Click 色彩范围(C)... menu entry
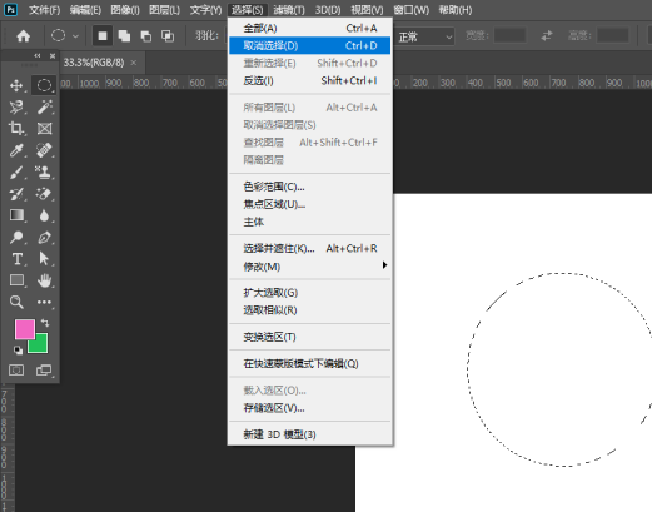Image resolution: width=652 pixels, height=513 pixels. [274, 186]
